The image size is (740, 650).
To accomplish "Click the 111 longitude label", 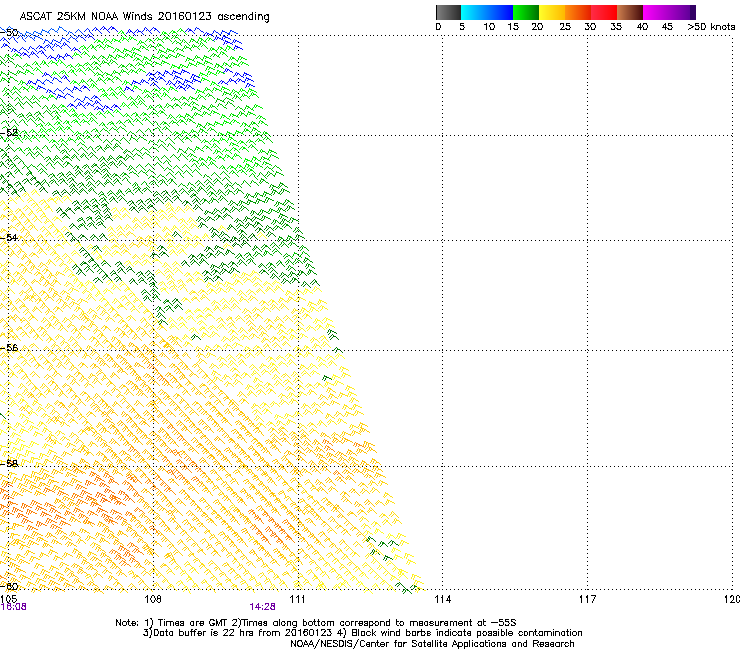I will pyautogui.click(x=297, y=599).
